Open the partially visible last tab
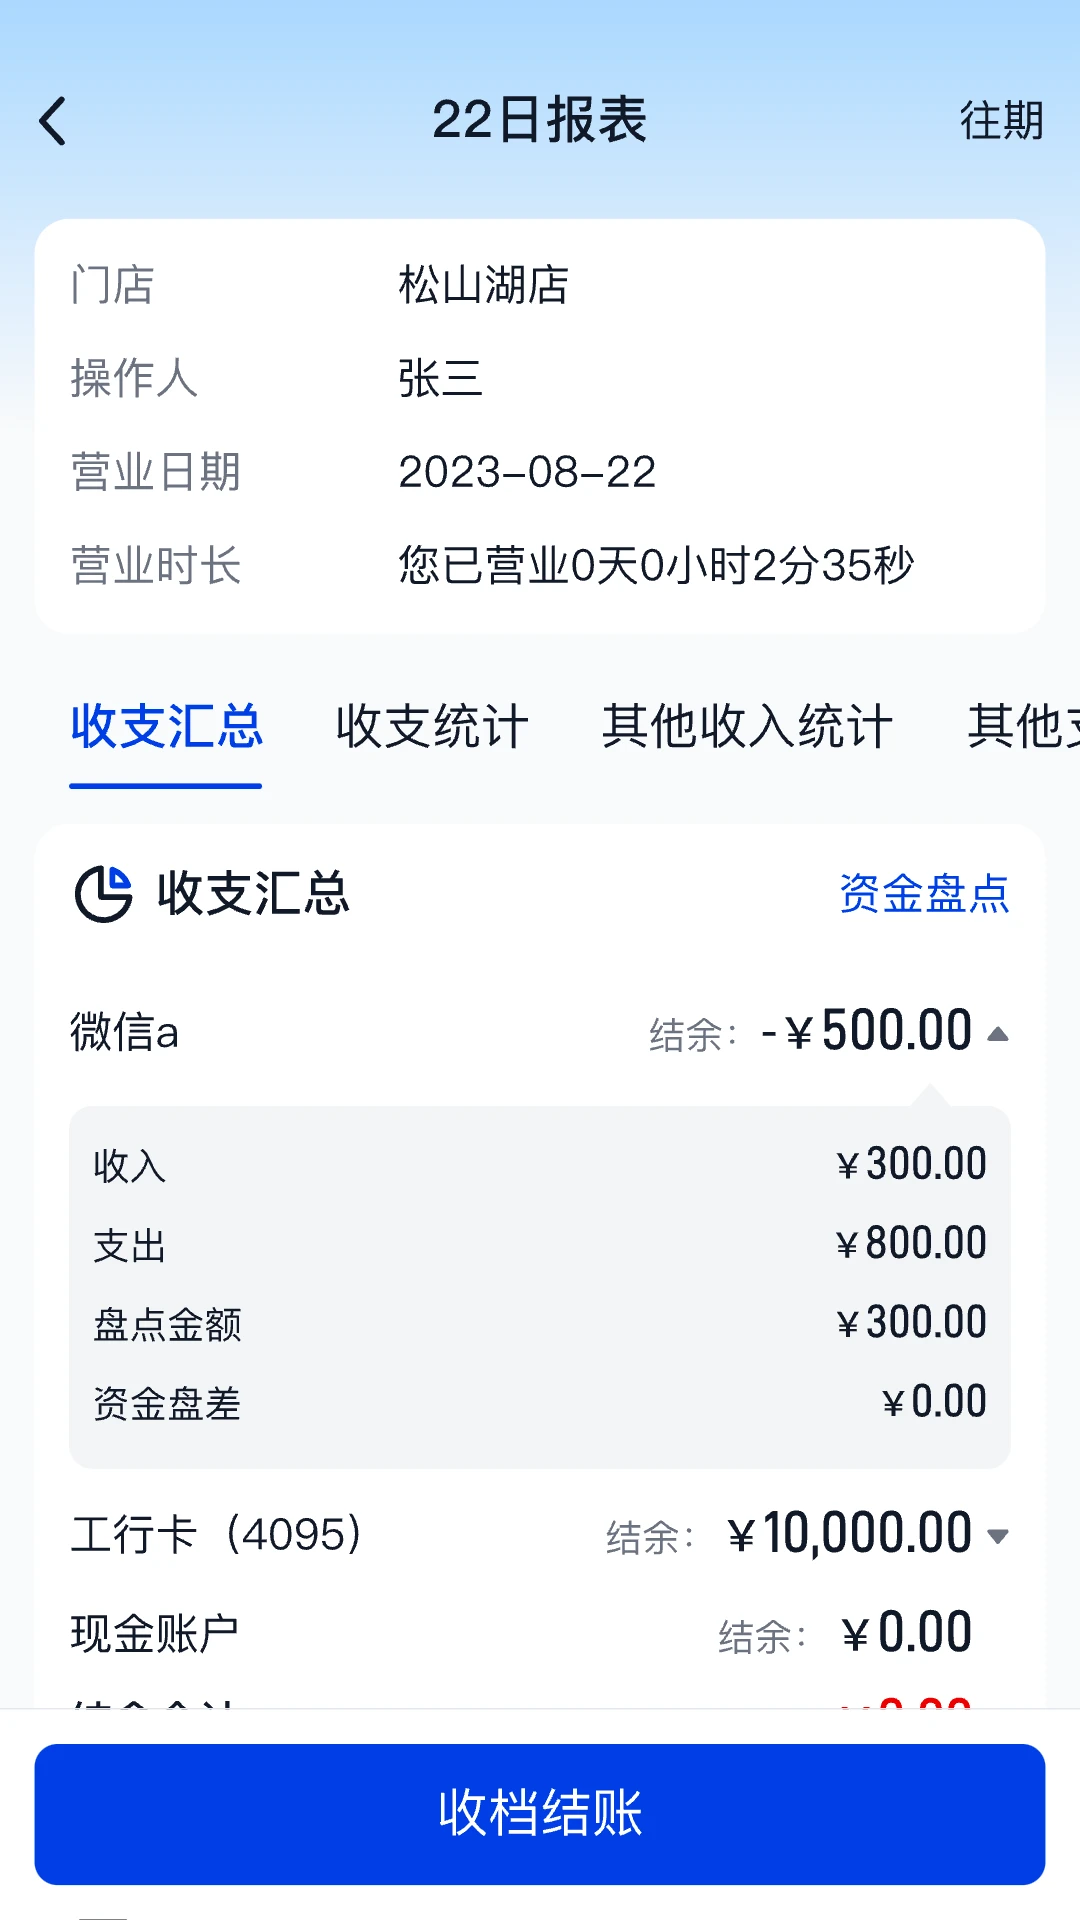The image size is (1080, 1920). 1023,727
